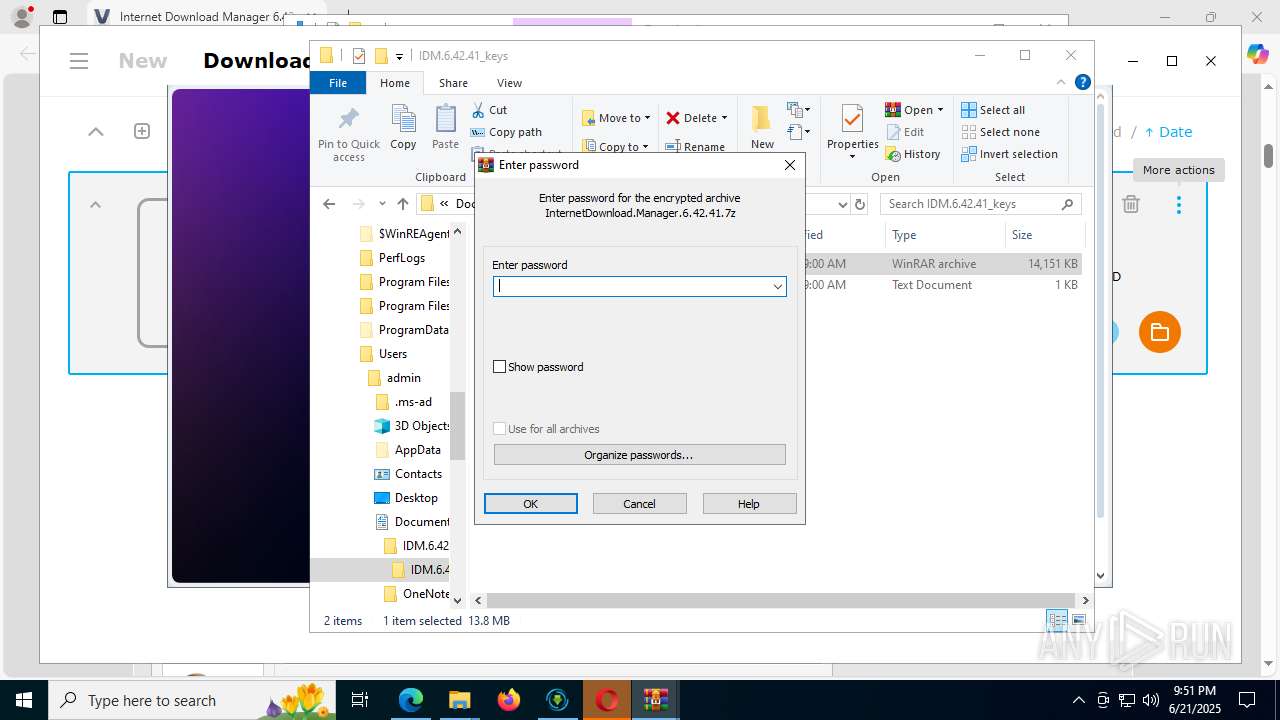Viewport: 1280px width, 720px height.
Task: Switch to details view icon in status bar
Action: coord(1057,621)
